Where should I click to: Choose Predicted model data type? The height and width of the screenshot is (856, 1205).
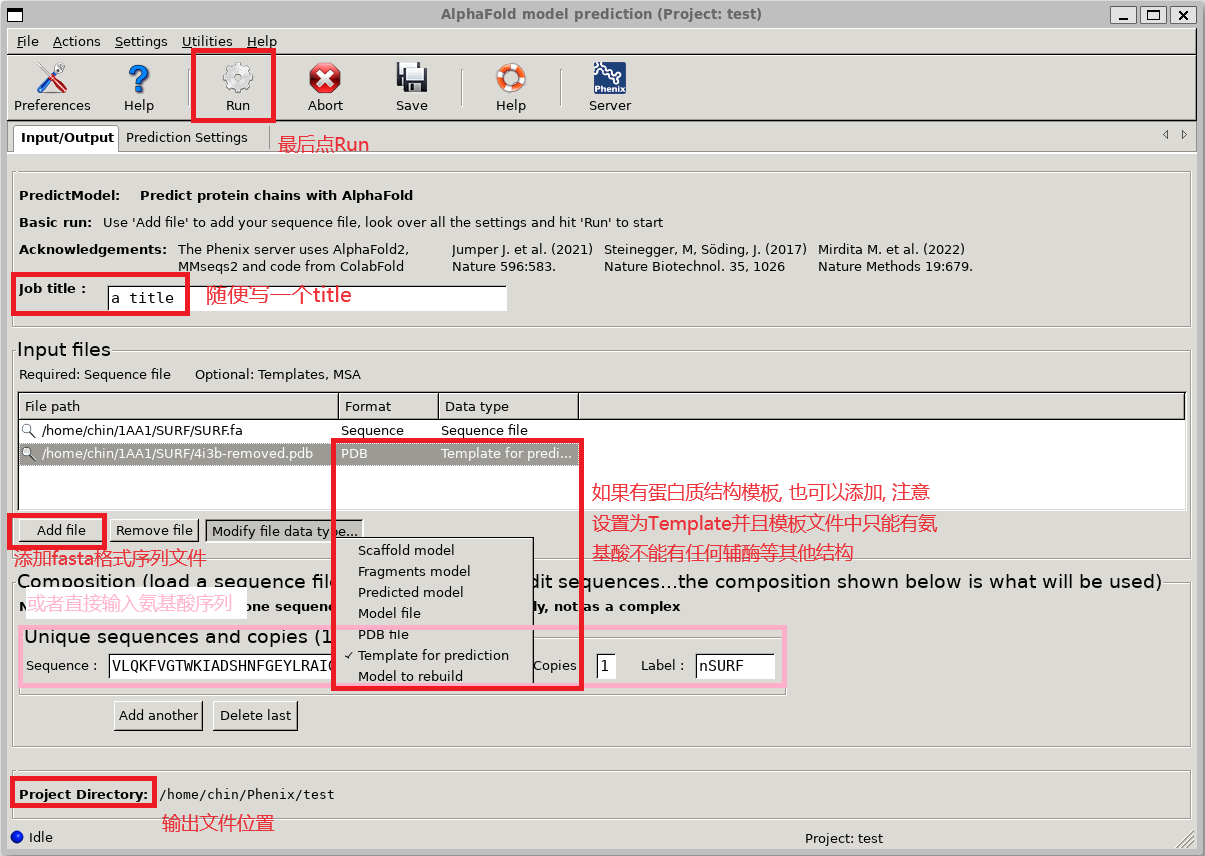coord(410,592)
